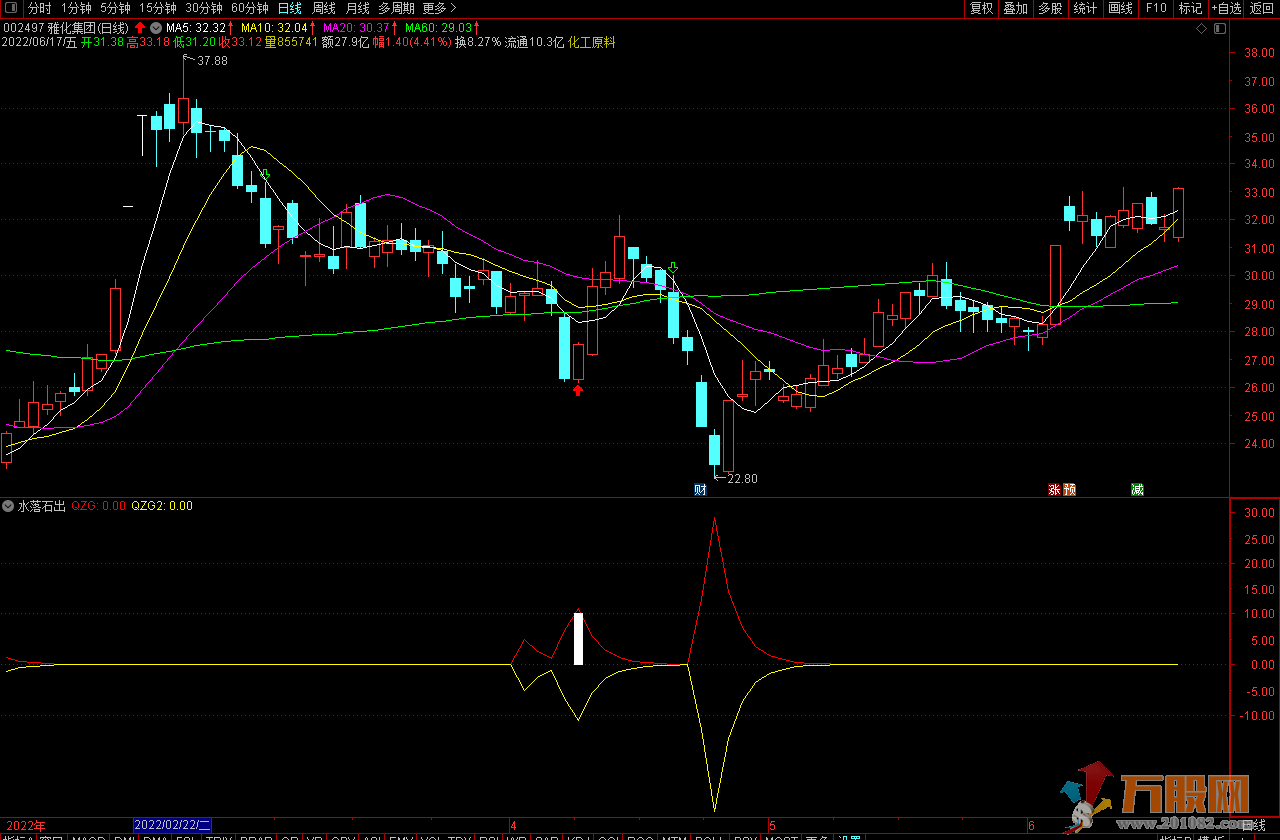1280x840 pixels.
Task: Click the 叠加 overlay button
Action: coord(1015,8)
